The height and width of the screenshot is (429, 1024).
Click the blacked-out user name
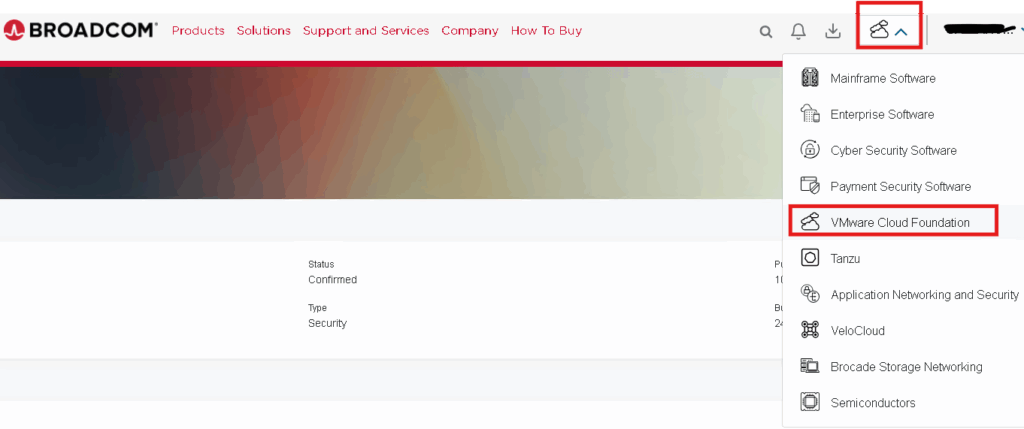[x=978, y=29]
